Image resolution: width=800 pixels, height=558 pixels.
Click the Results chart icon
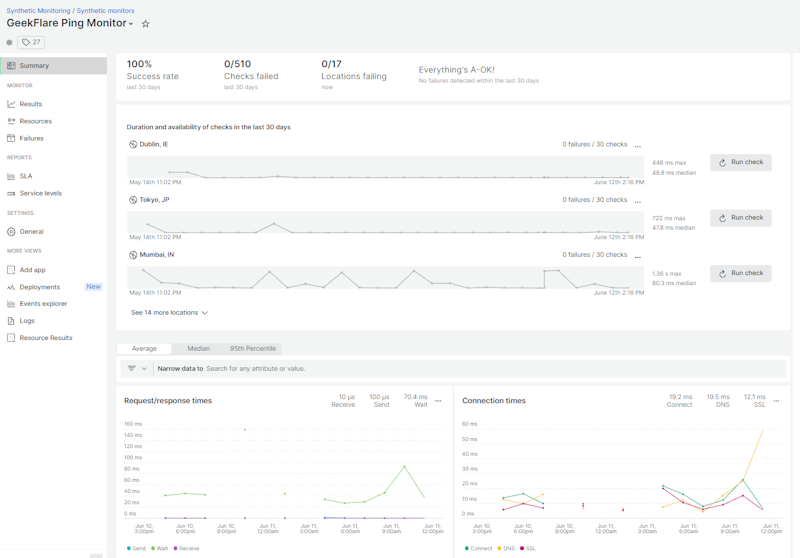pyautogui.click(x=11, y=104)
